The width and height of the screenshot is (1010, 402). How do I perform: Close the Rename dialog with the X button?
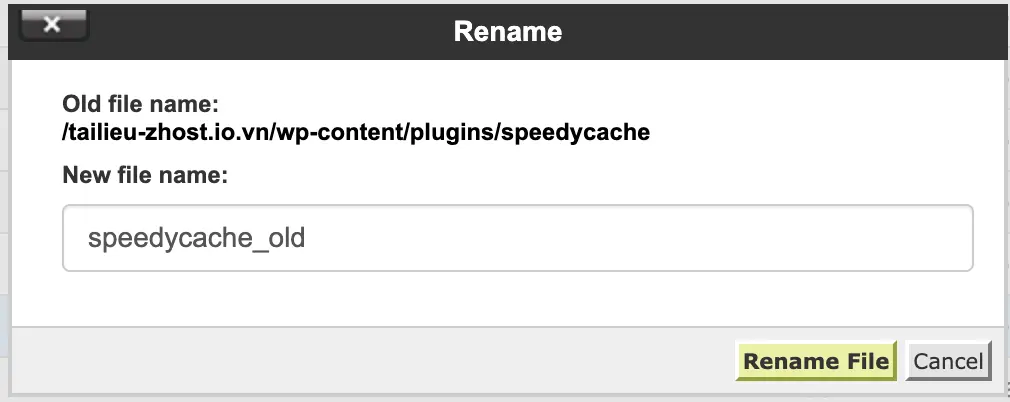click(x=53, y=26)
